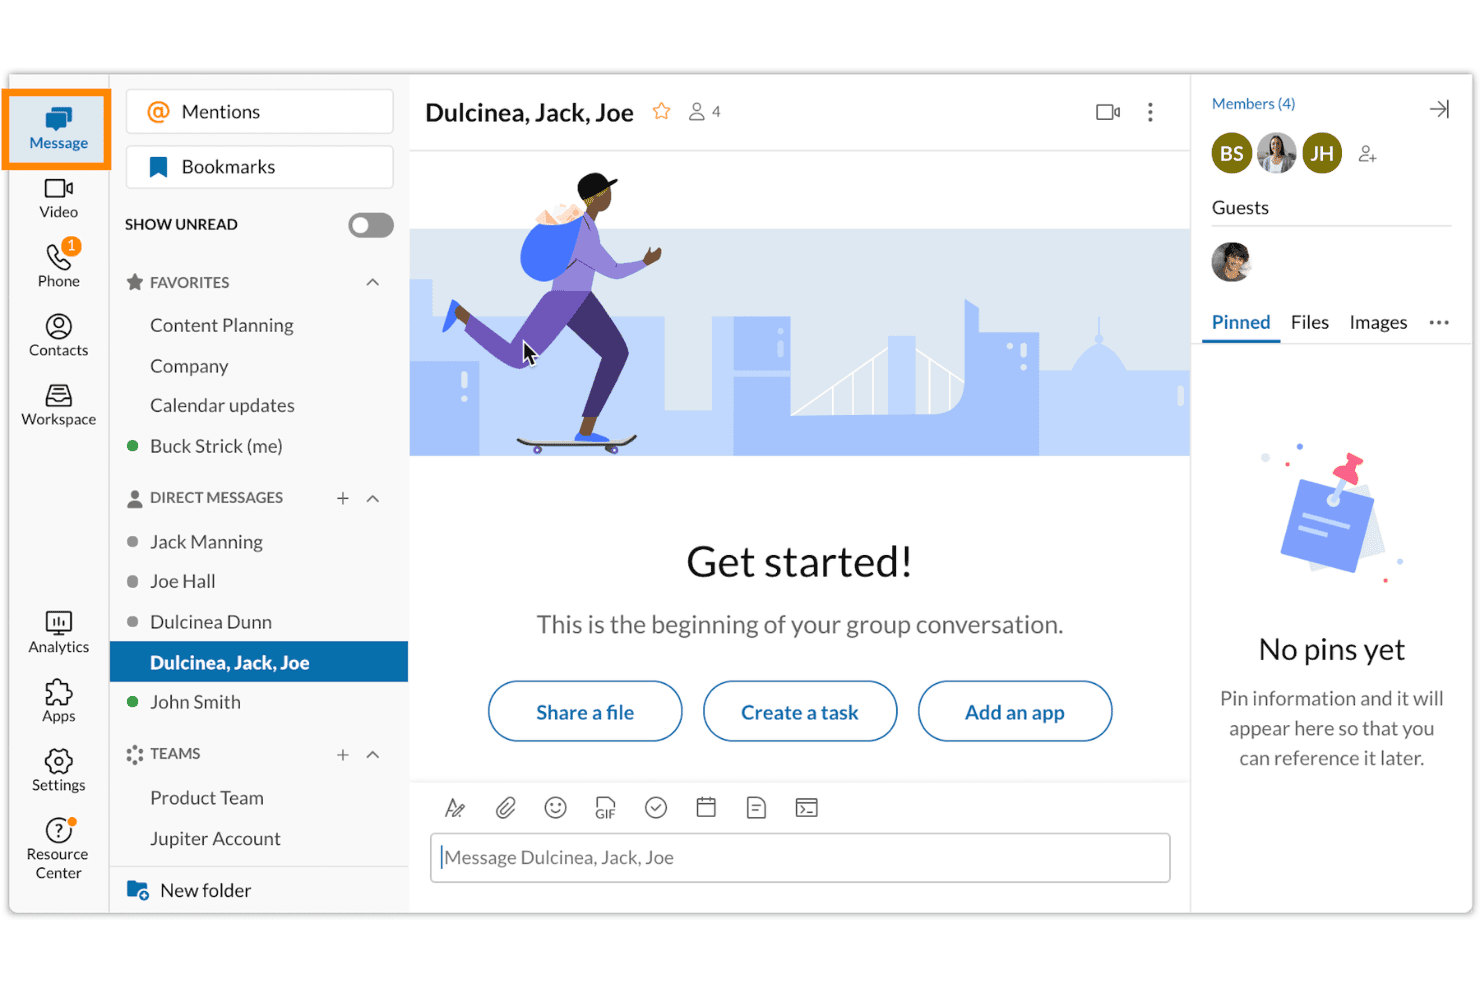Start a video call in the conversation header
This screenshot has height=987, width=1480.
(x=1108, y=112)
